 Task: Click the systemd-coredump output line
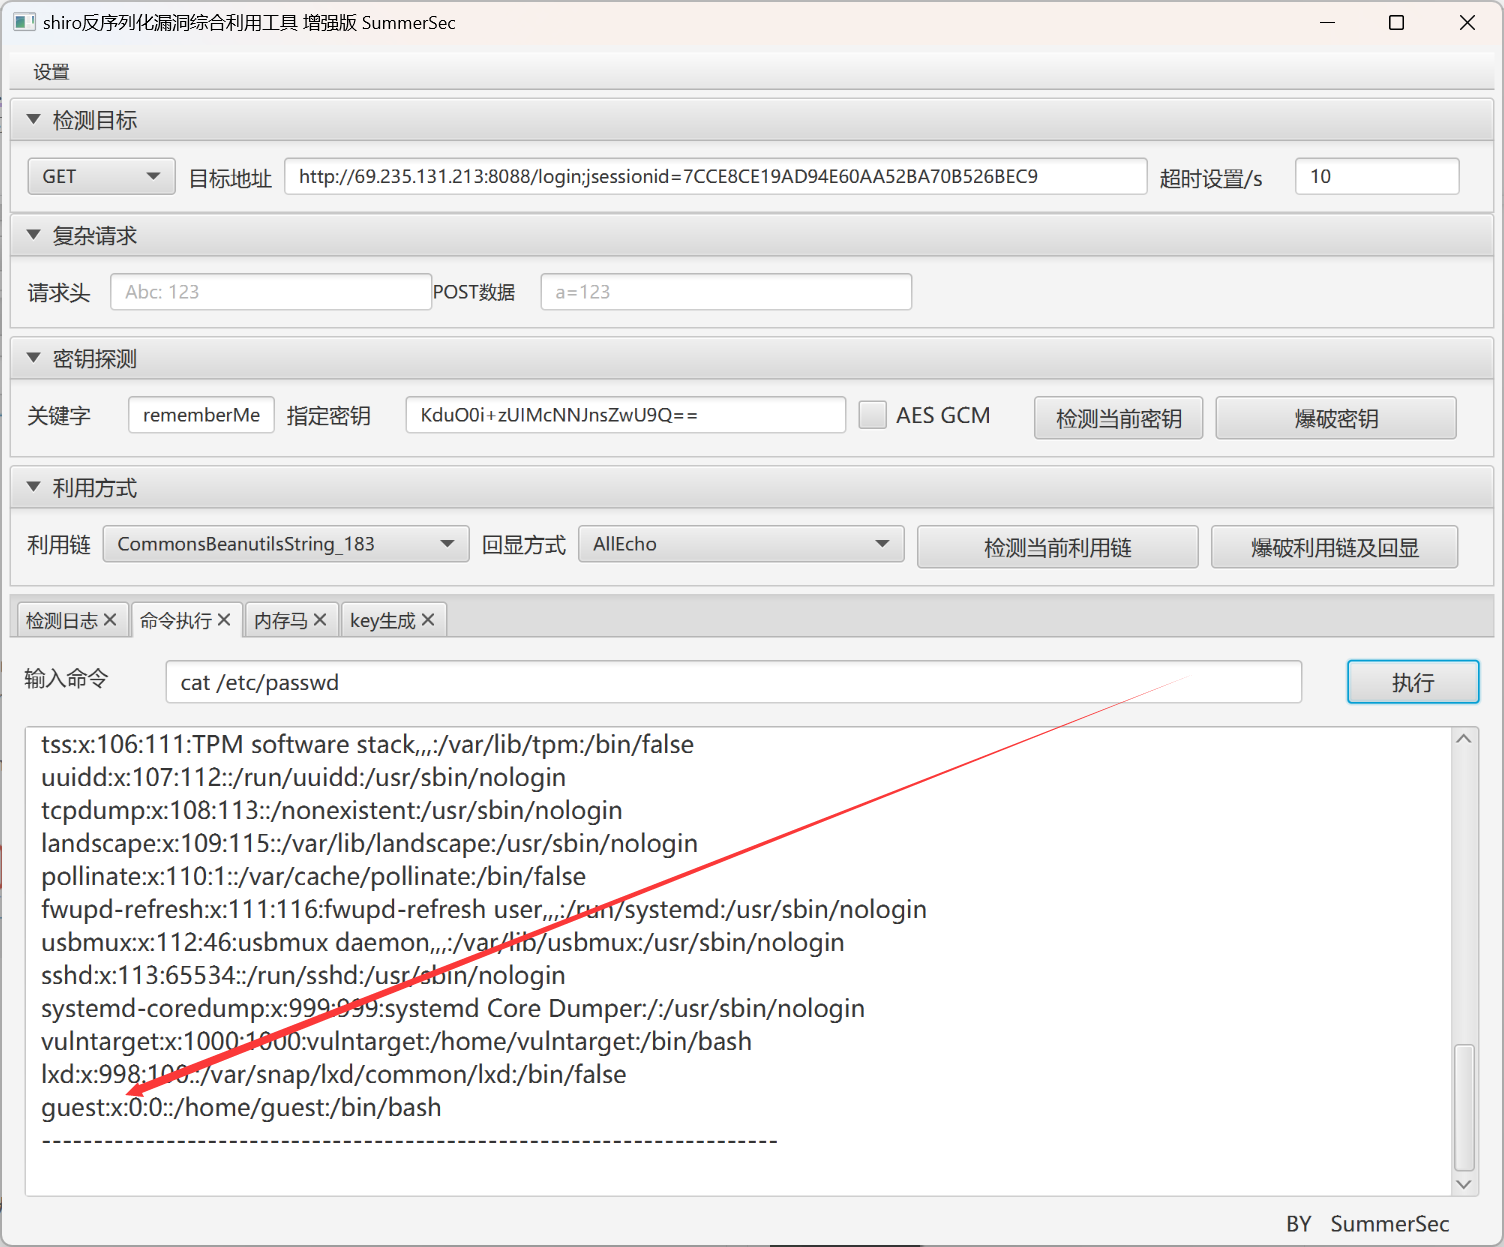453,1008
